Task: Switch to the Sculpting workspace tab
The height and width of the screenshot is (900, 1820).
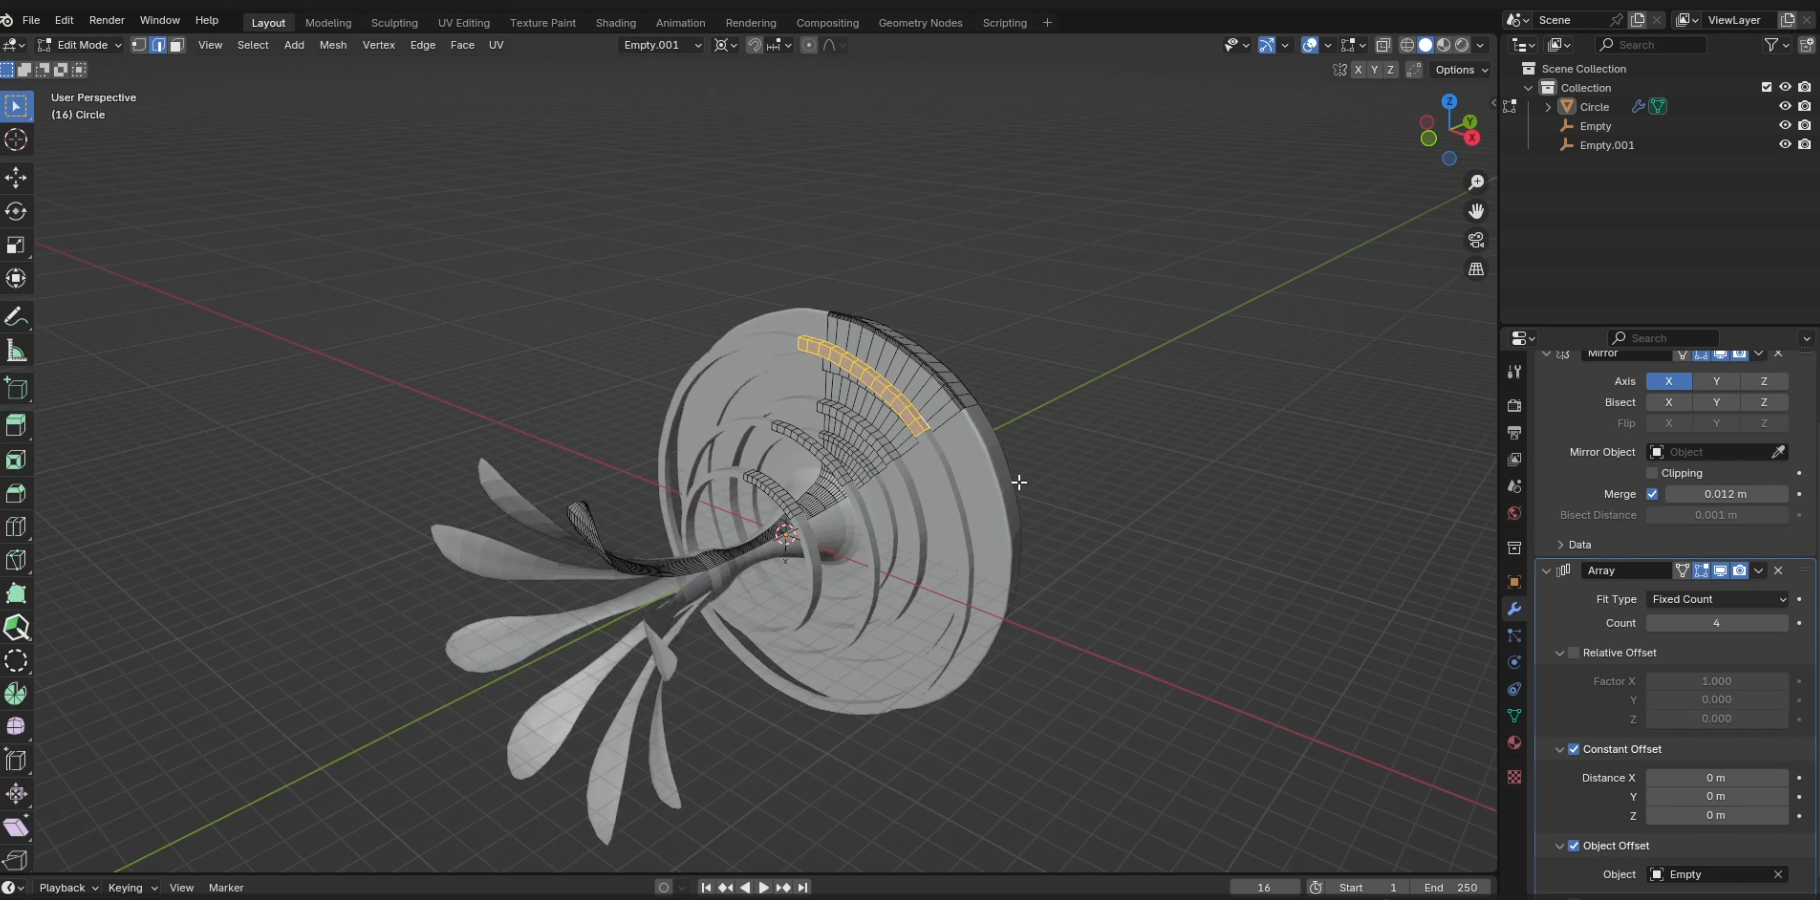Action: tap(394, 23)
